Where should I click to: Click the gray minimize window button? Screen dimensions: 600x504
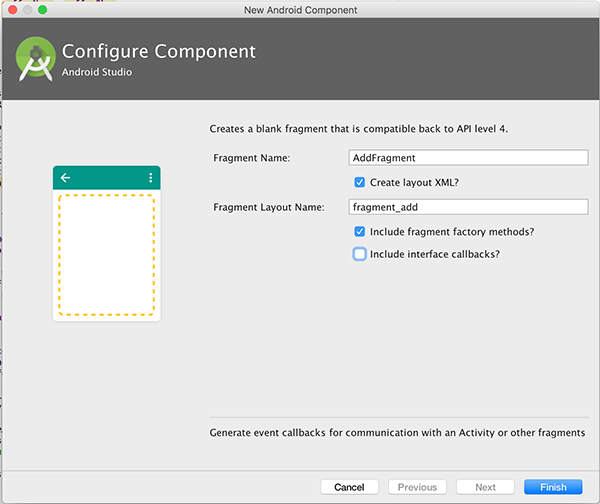point(28,10)
